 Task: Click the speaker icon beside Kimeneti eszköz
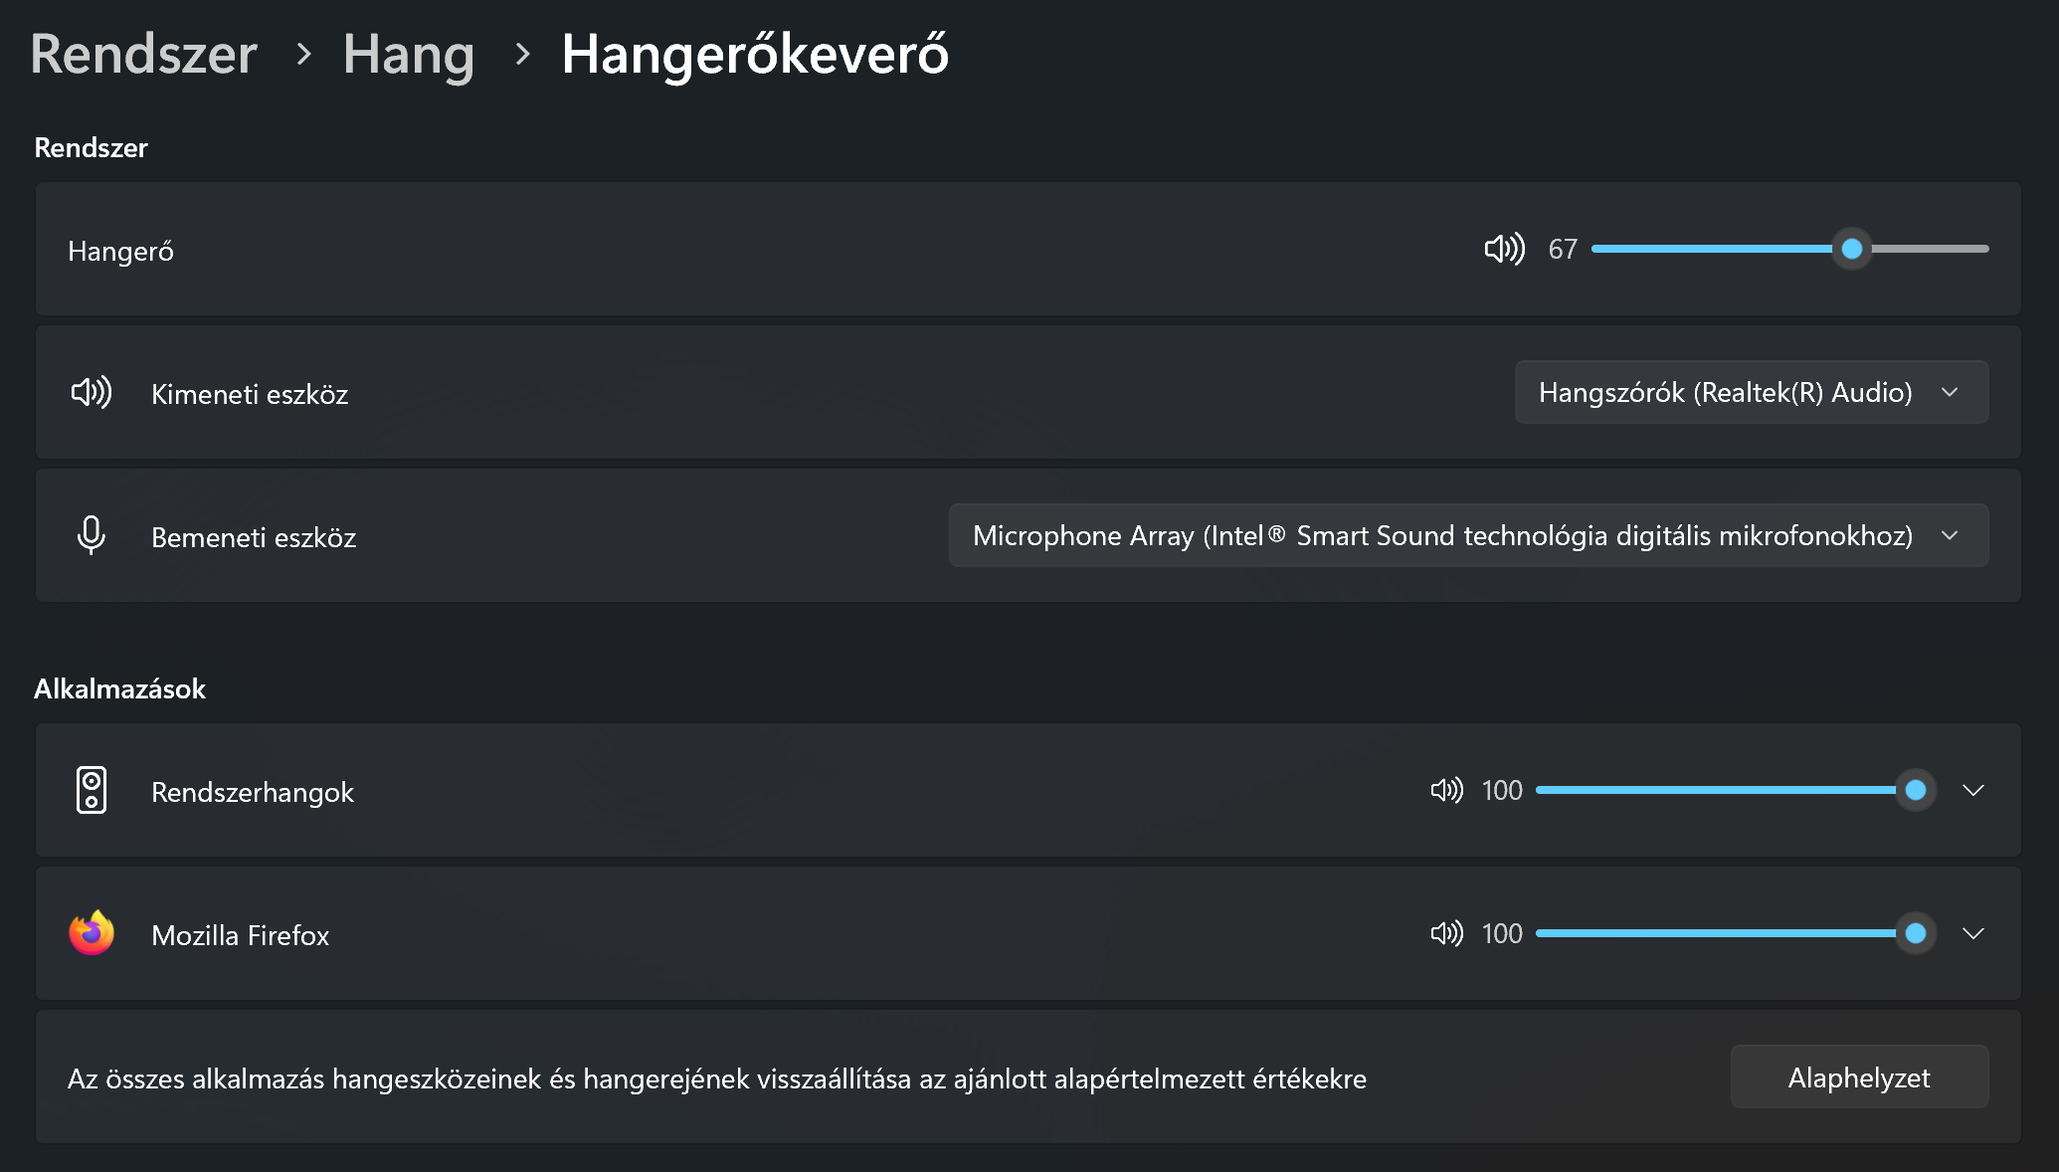click(x=91, y=392)
